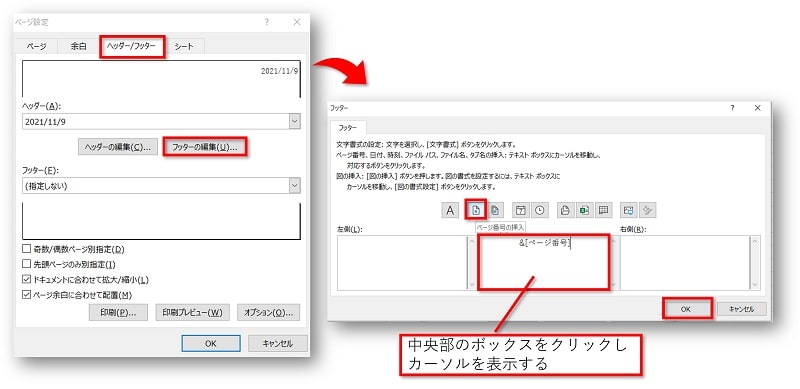The height and width of the screenshot is (389, 800).
Task: Toggle 先頭ページのみ別指定 checkbox
Action: coord(27,264)
